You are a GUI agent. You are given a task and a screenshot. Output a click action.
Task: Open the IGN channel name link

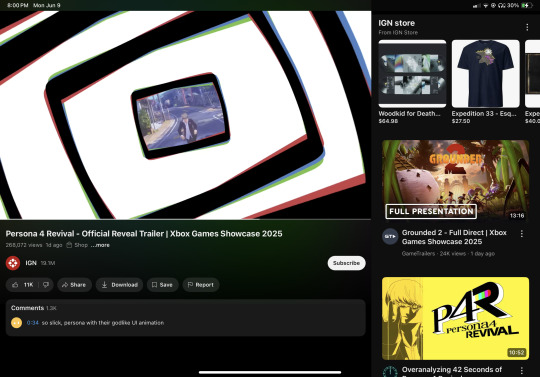31,263
